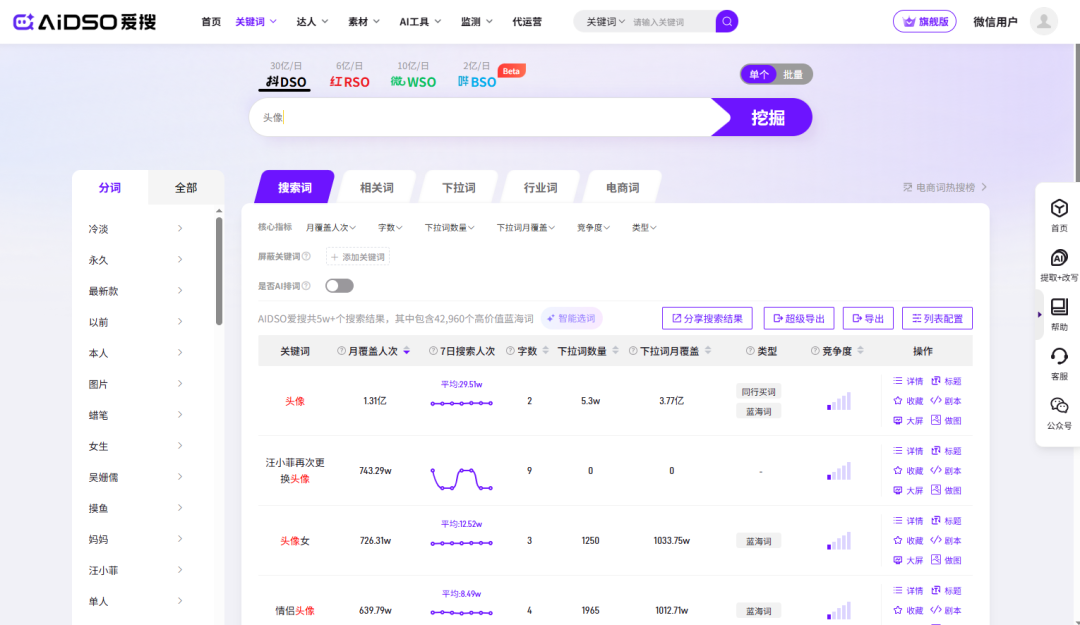The width and height of the screenshot is (1080, 625).
Task: Toggle the 是否AI排词 switch on
Action: (339, 284)
